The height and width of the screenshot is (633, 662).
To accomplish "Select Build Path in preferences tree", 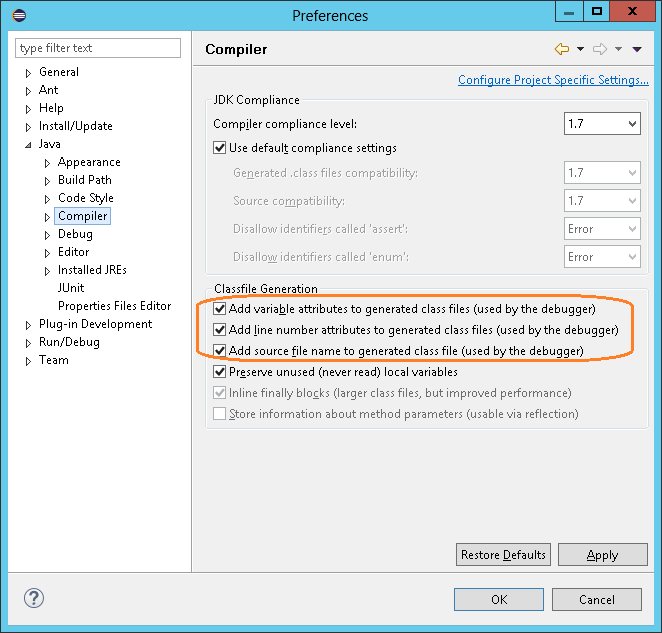I will point(84,180).
